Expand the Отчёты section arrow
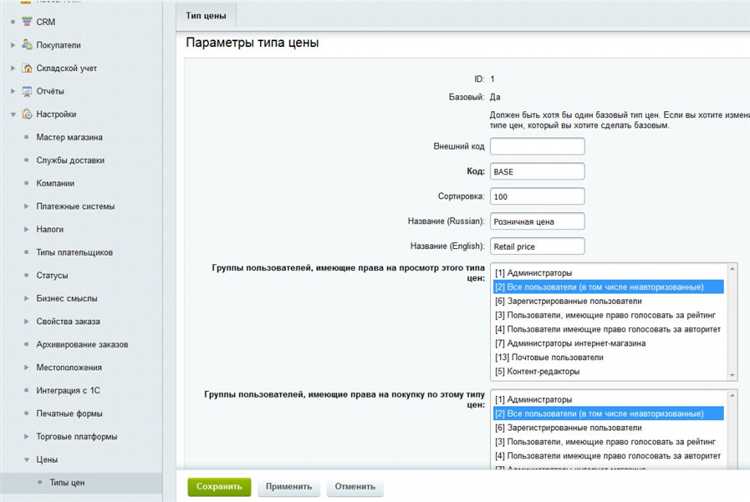Viewport: 750px width, 502px height. pos(13,91)
